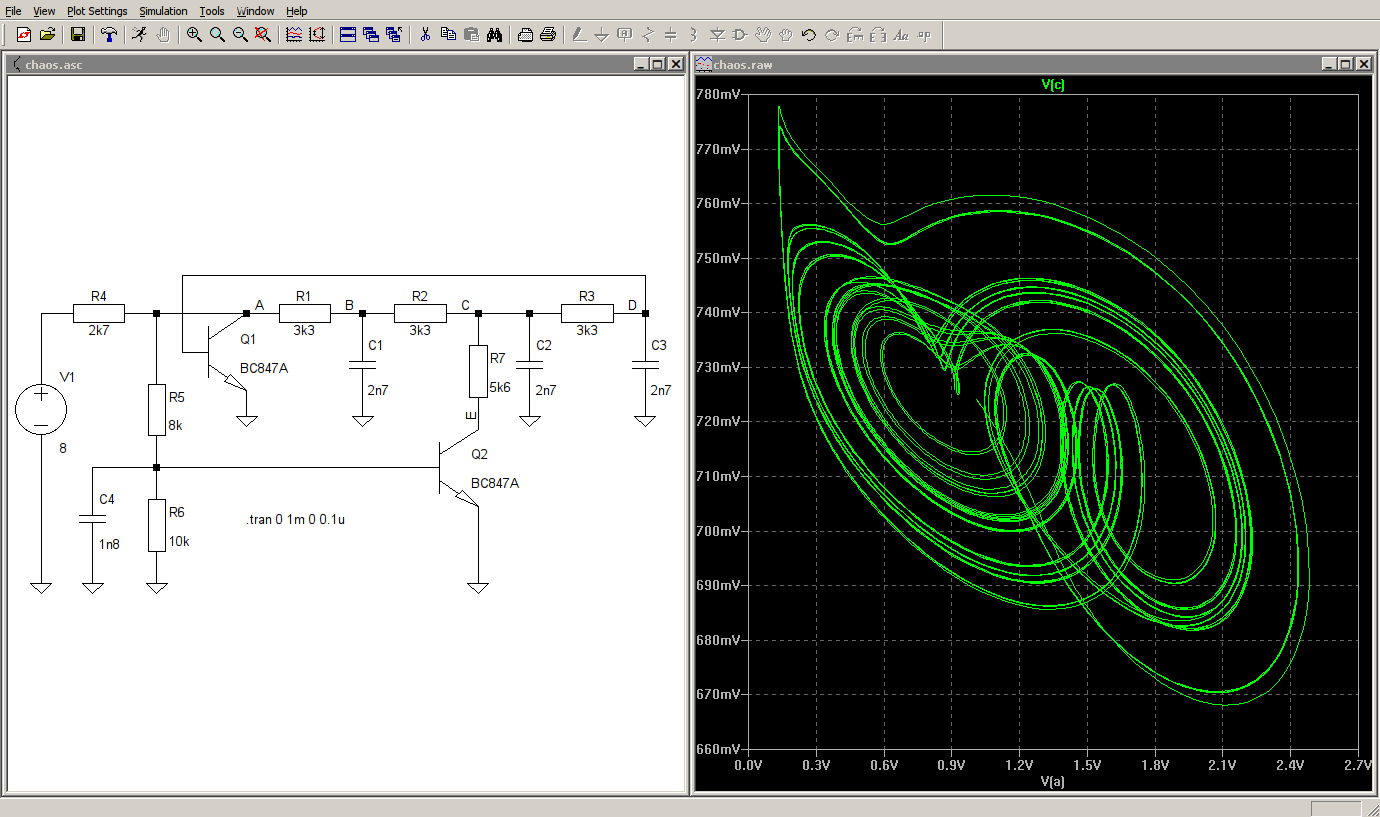
Task: Click the Close All Windows icon
Action: pyautogui.click(x=394, y=34)
